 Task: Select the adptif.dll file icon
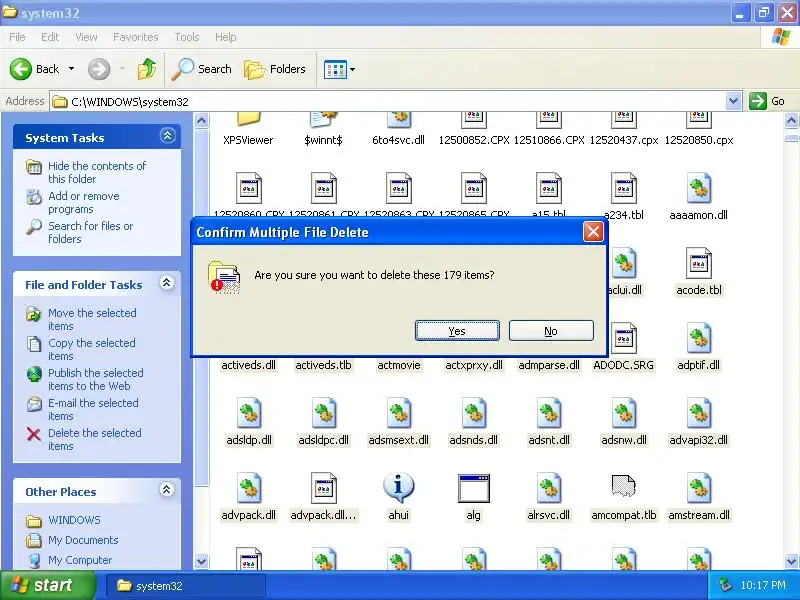pos(698,338)
